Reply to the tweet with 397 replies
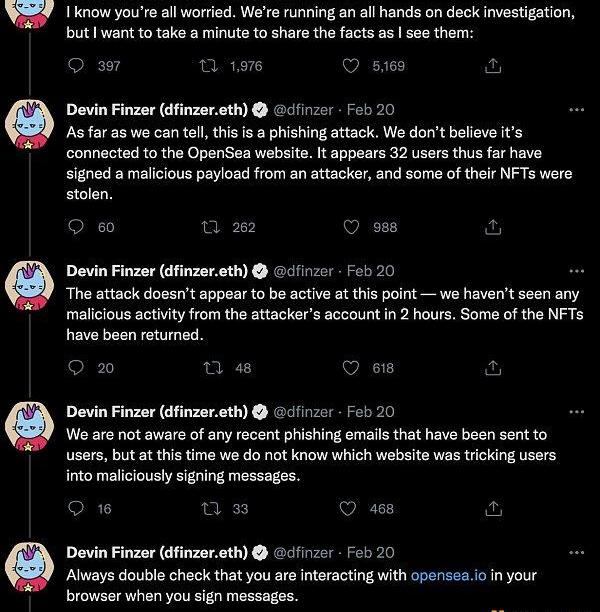 tap(77, 66)
